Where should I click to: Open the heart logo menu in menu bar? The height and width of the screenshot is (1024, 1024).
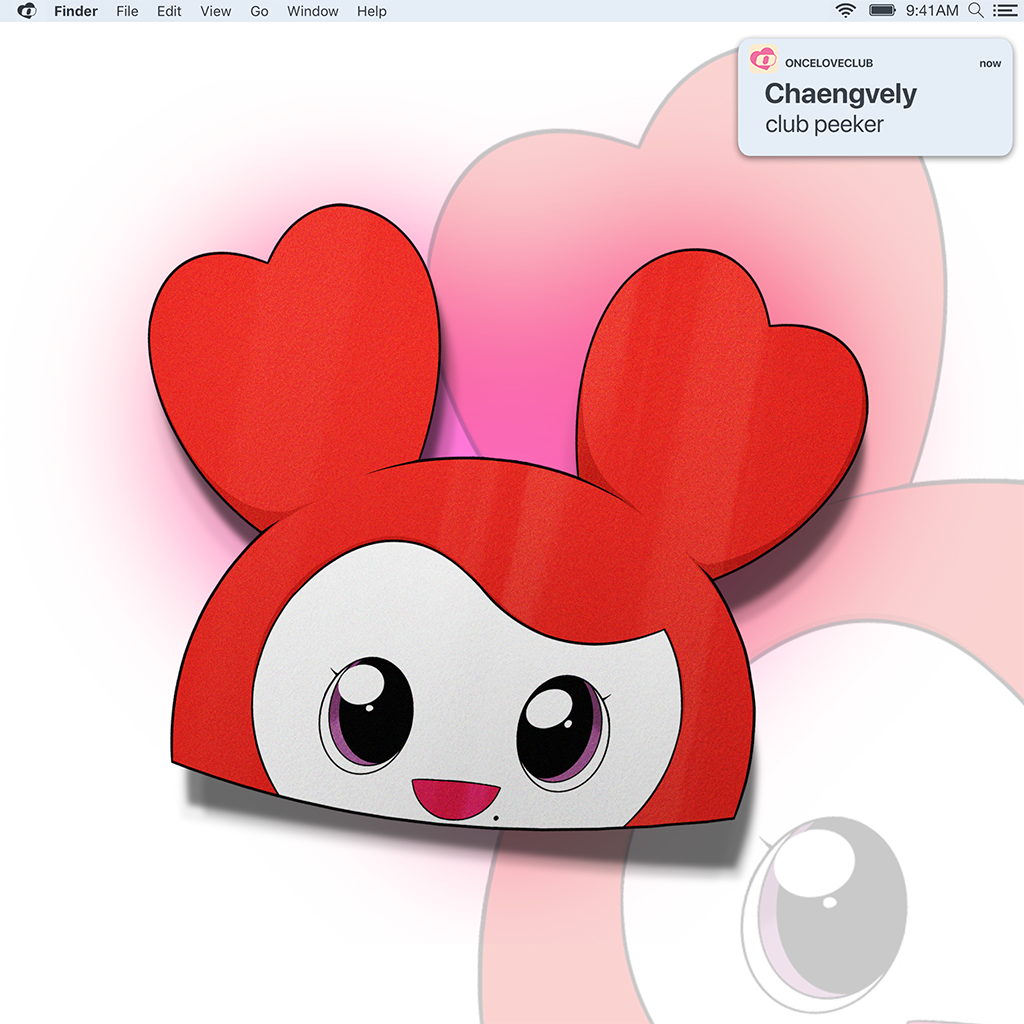click(x=27, y=11)
